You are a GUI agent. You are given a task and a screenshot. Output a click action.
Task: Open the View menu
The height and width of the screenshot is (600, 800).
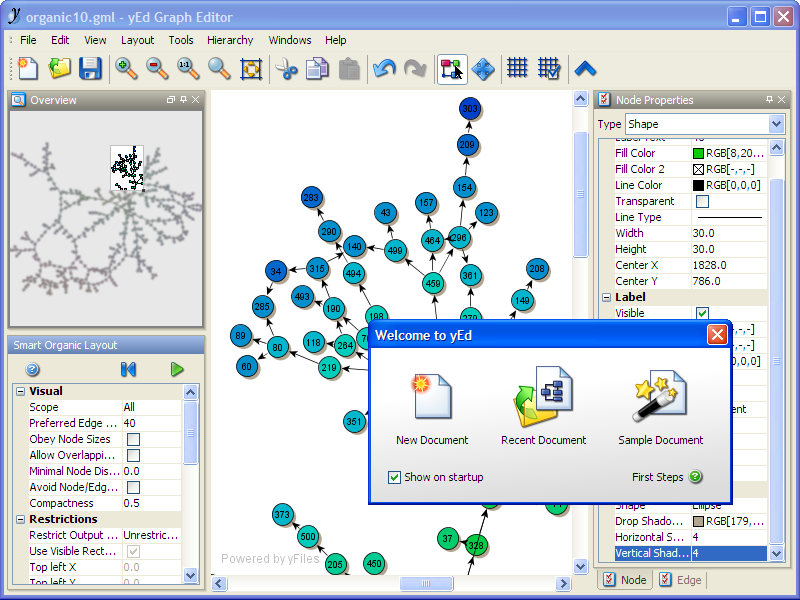point(95,40)
